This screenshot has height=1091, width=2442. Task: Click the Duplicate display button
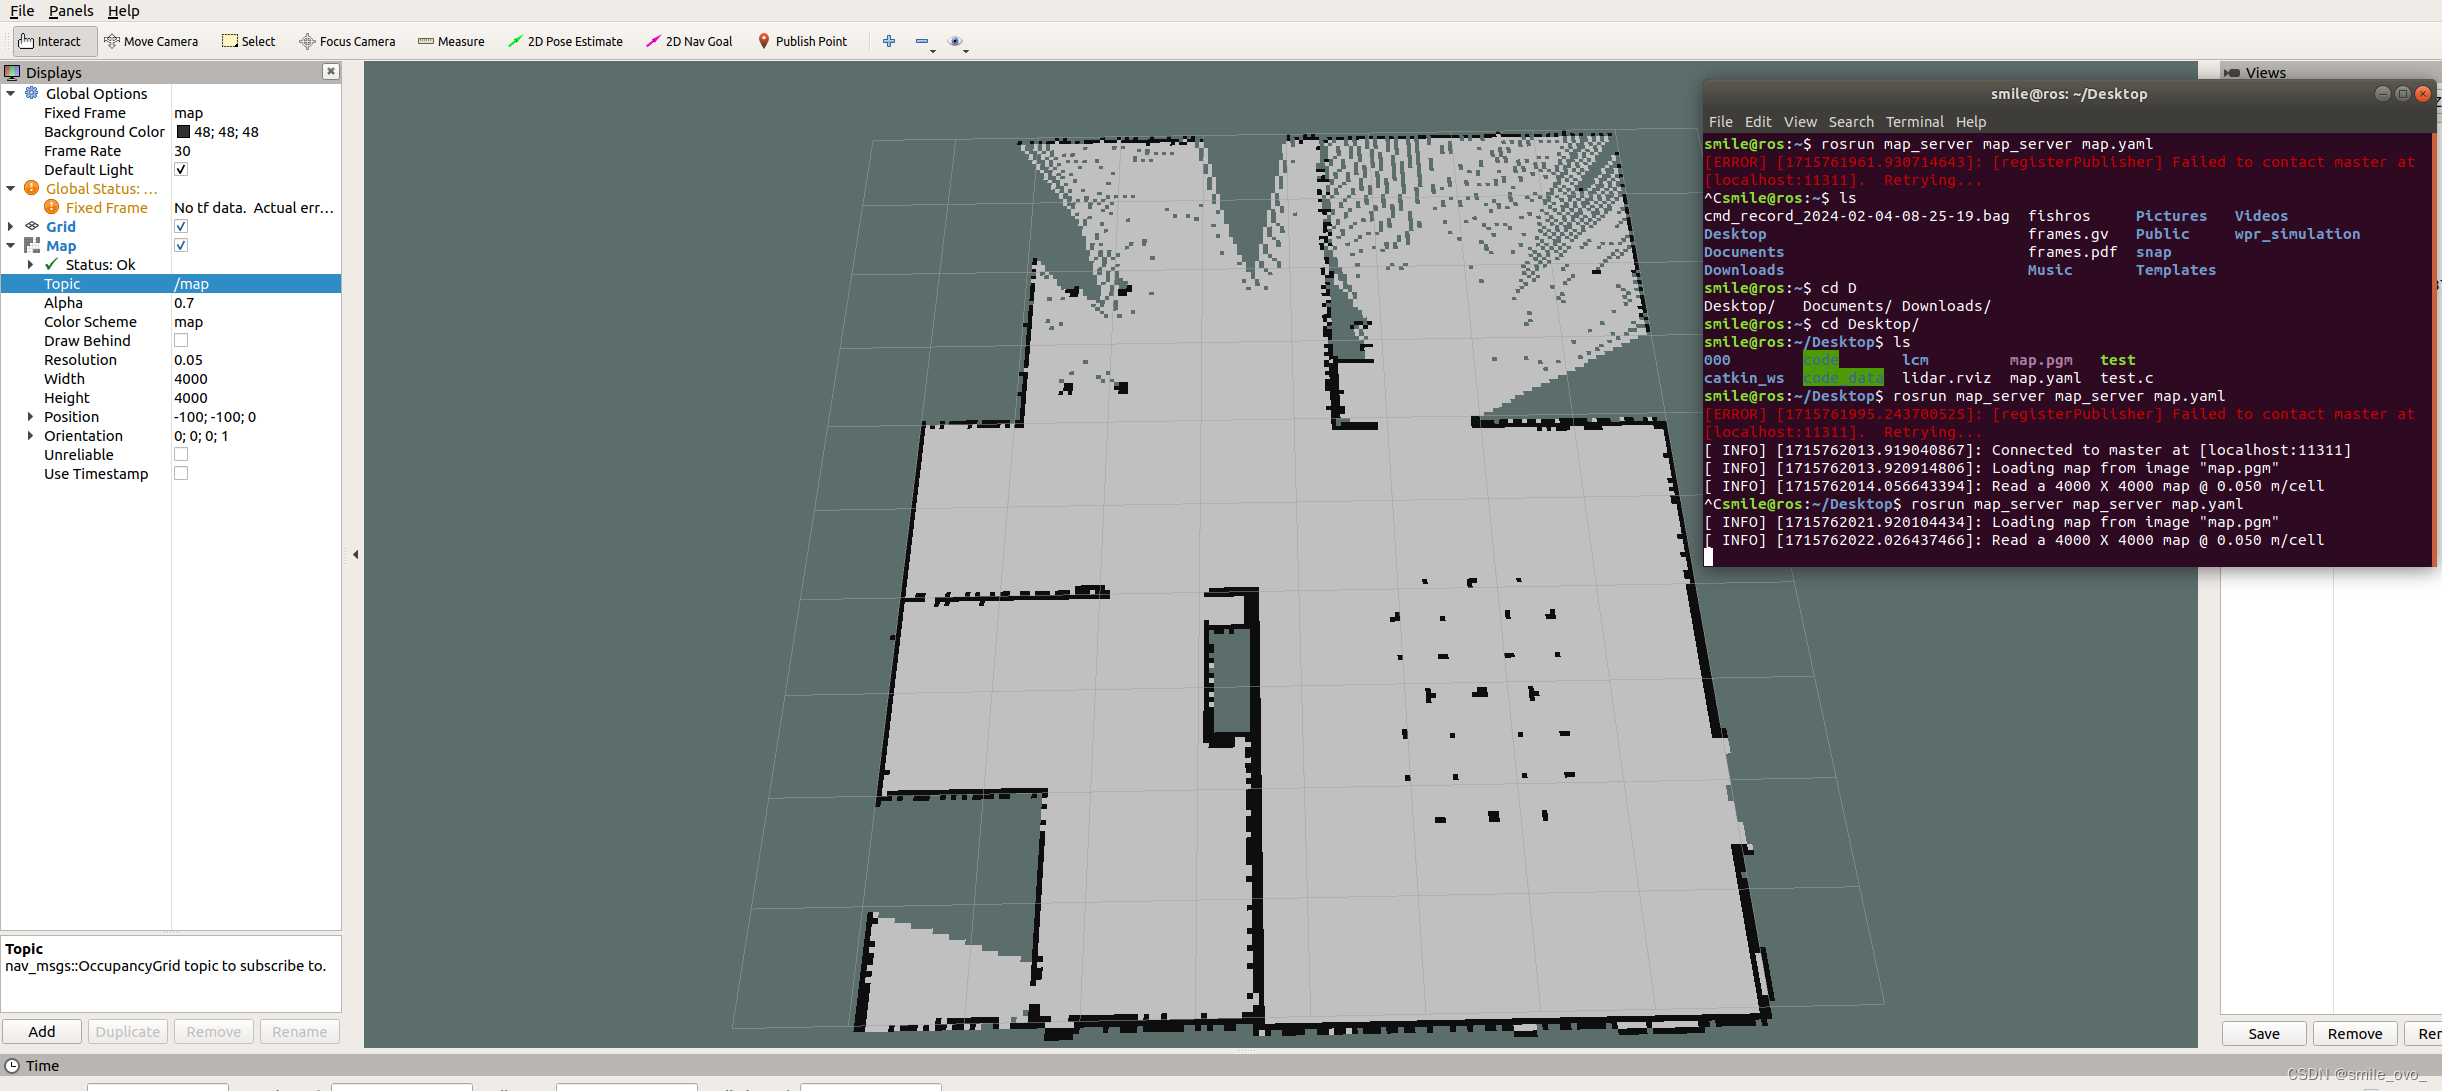[128, 1031]
